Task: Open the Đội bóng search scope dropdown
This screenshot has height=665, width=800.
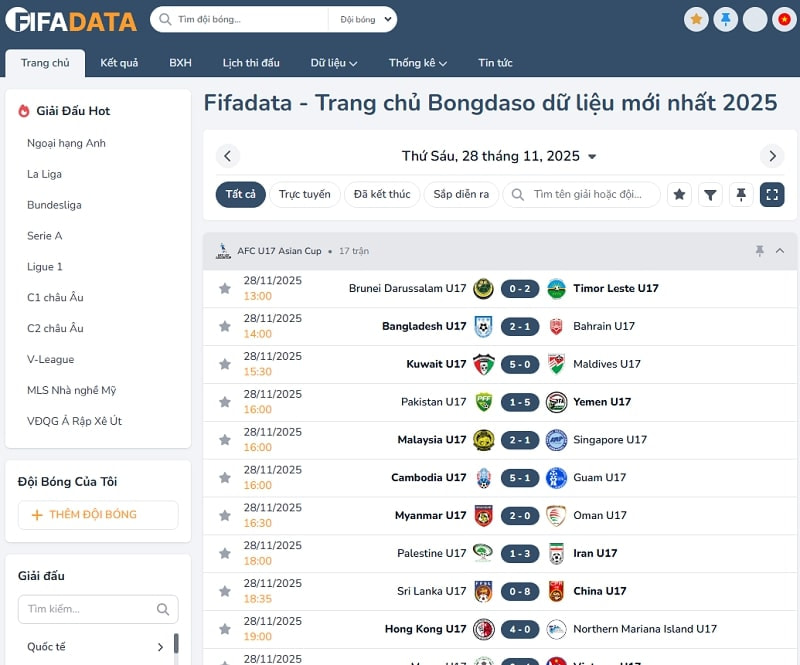Action: (x=362, y=18)
